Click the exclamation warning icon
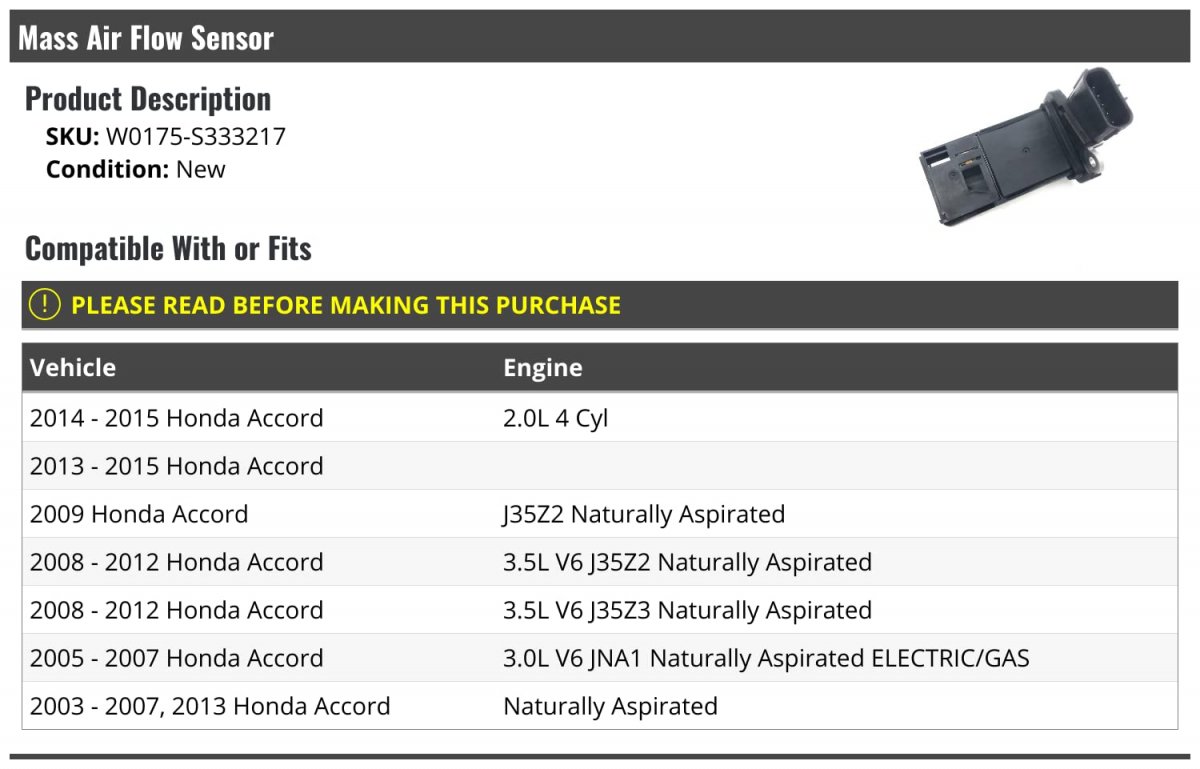Viewport: 1200px width, 769px height. click(45, 305)
